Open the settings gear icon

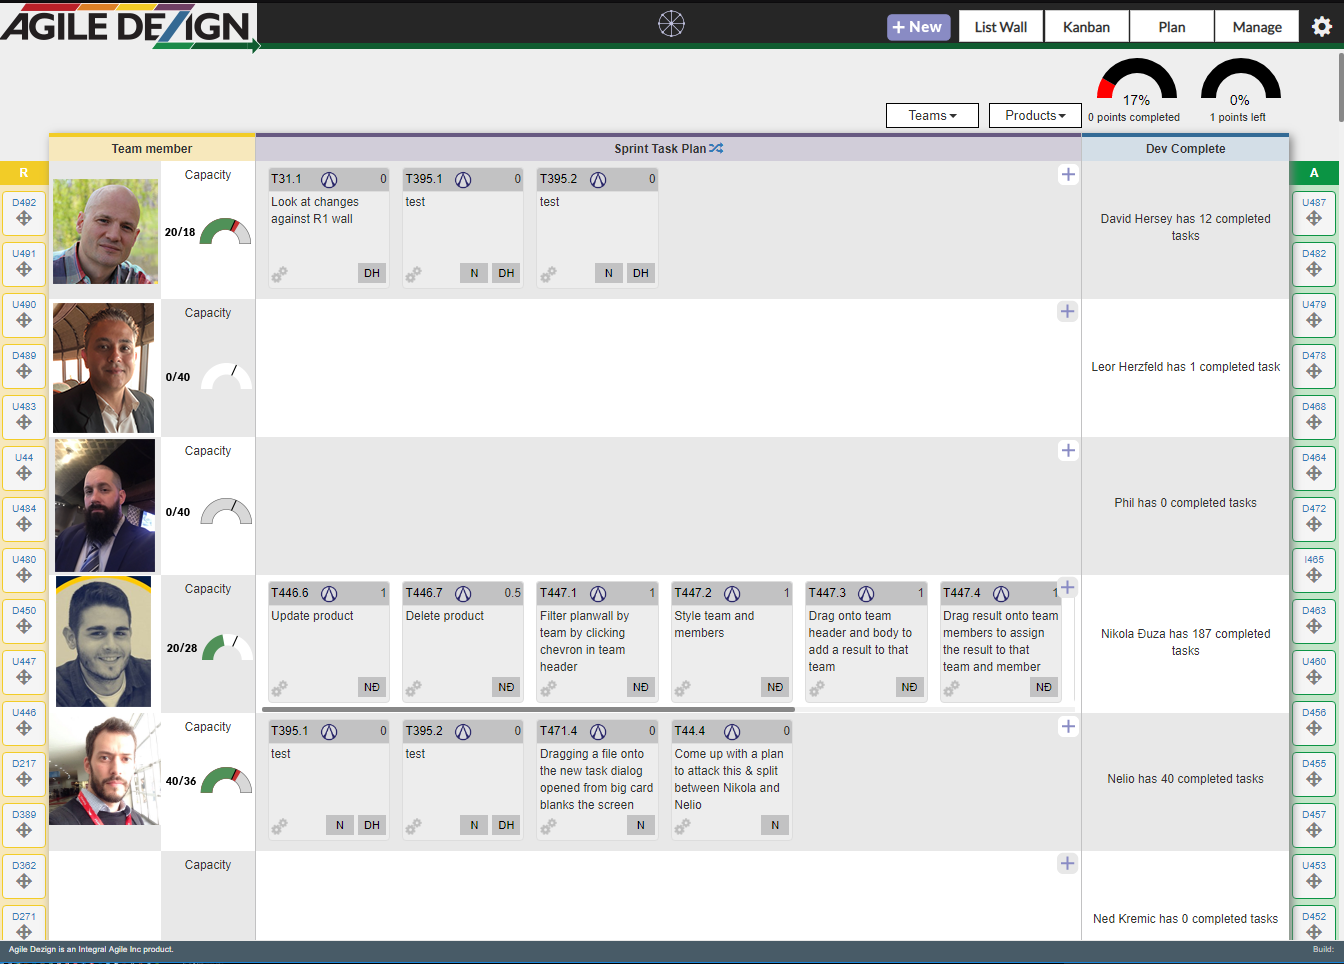point(1321,27)
